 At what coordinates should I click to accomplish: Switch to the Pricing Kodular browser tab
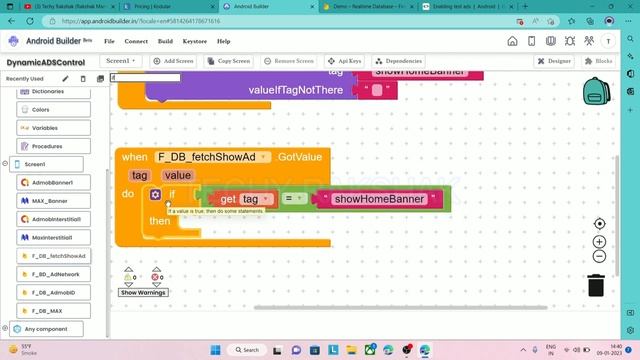169,7
